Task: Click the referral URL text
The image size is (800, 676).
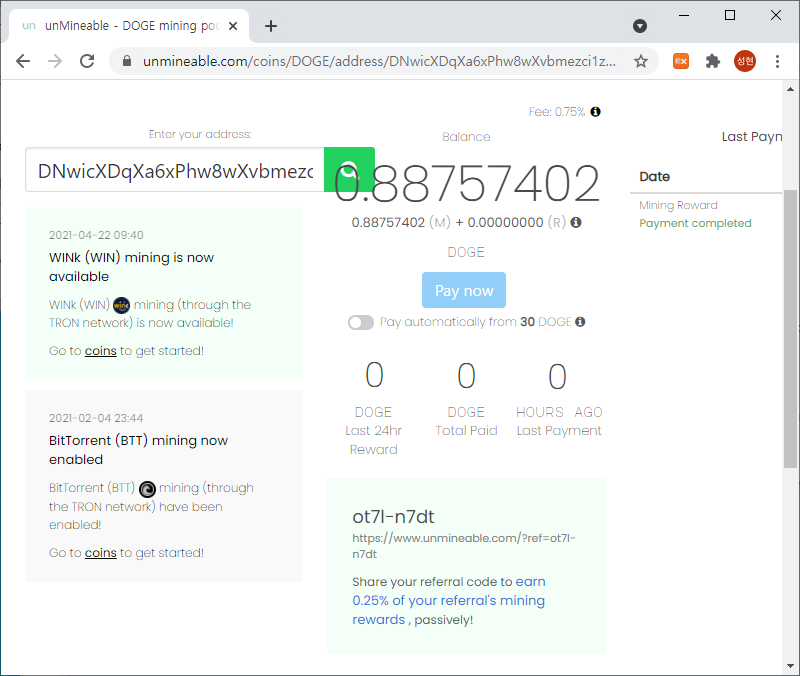Action: (x=463, y=545)
